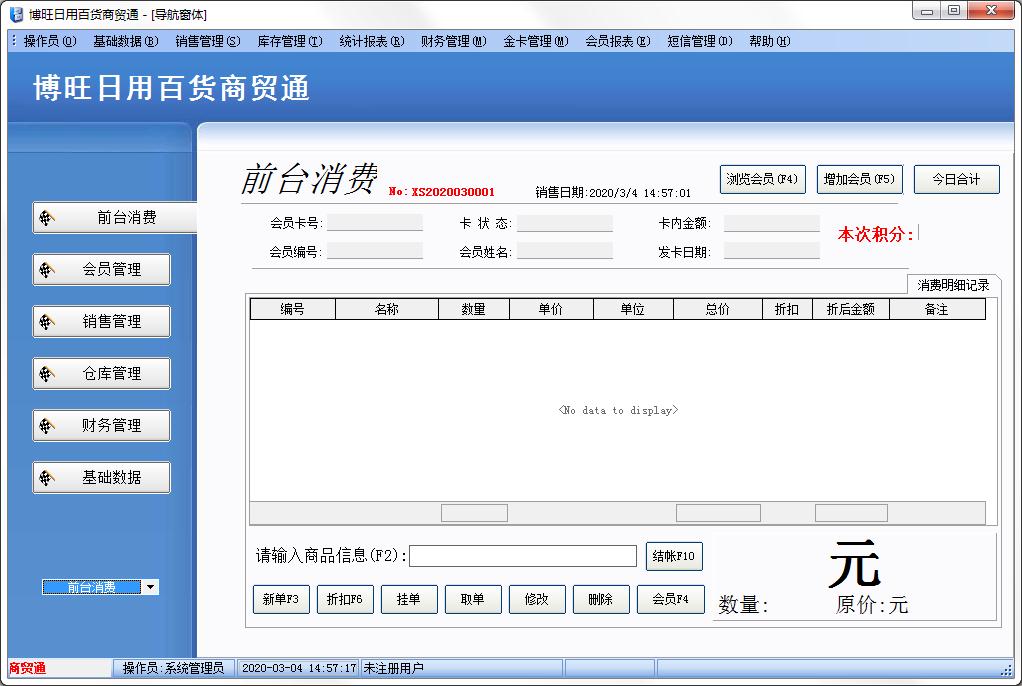Screen dimensions: 1022x686
Task: Expand the 前台消费 dropdown arrow in sidebar
Action: click(151, 587)
